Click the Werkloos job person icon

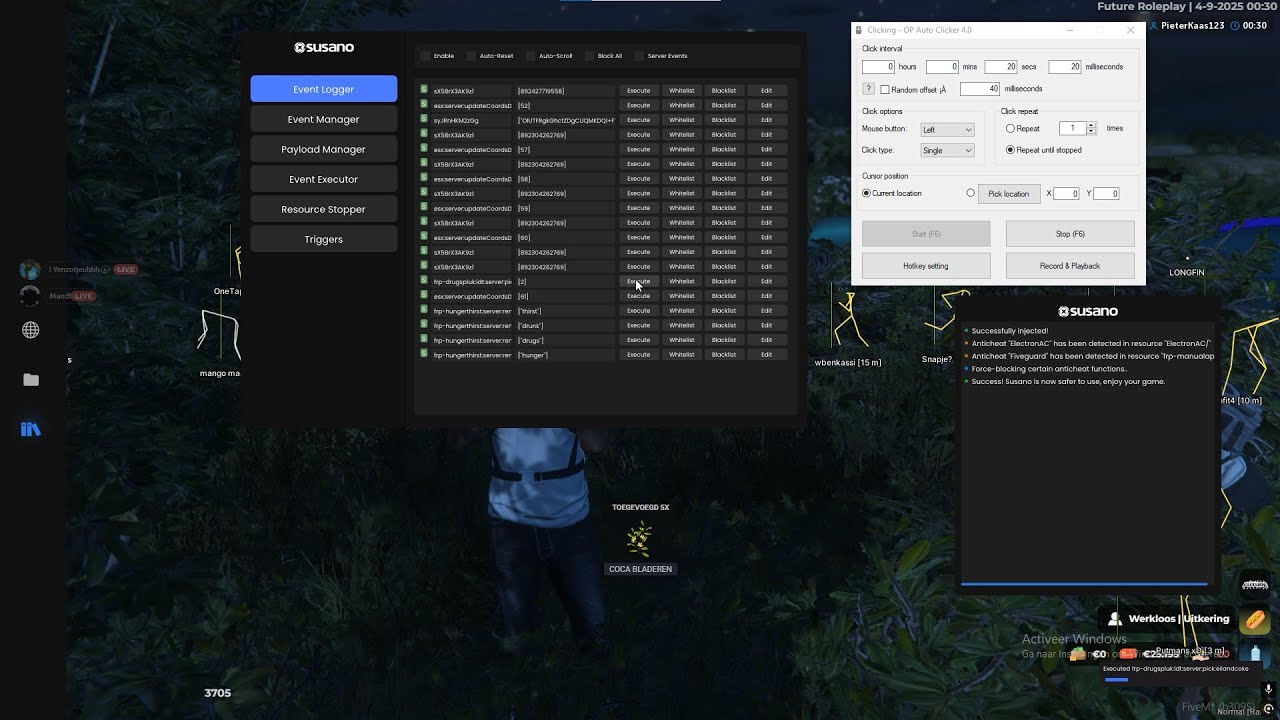pos(1114,619)
